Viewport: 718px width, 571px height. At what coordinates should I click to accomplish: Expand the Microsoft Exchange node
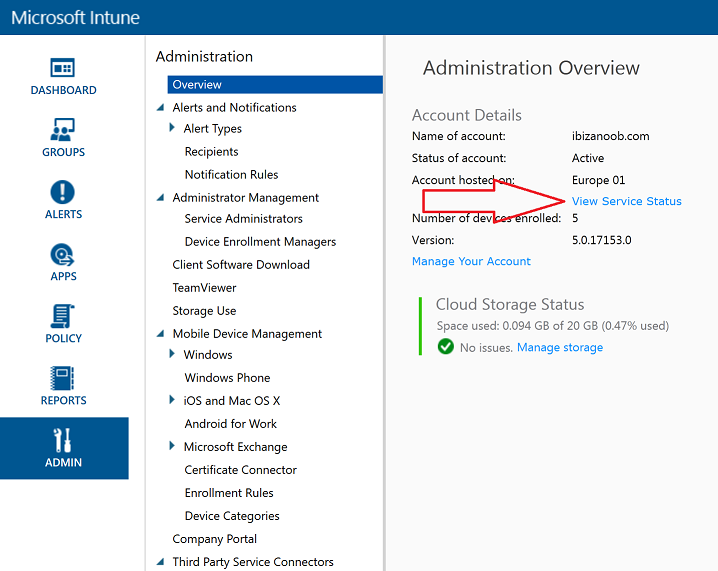[x=172, y=446]
